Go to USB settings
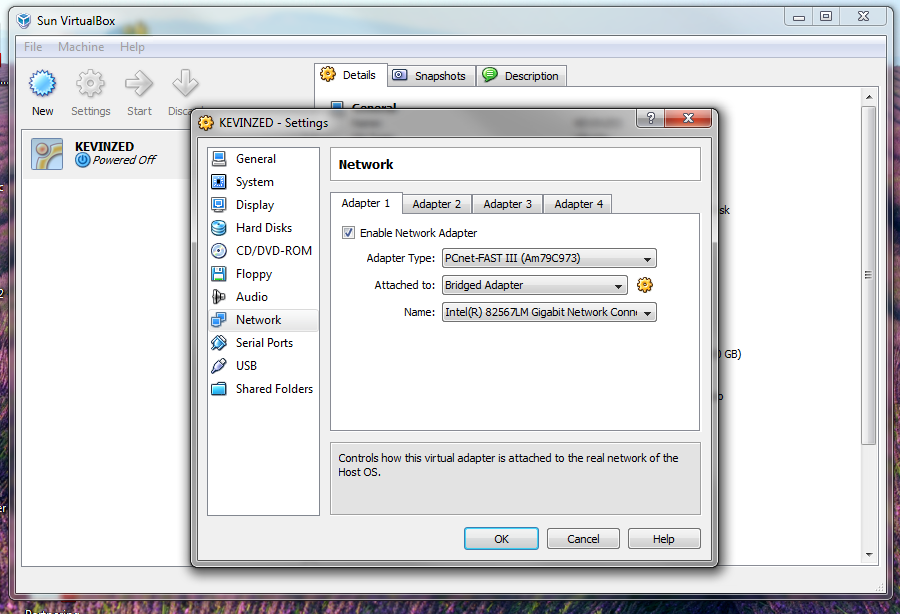Screen dimensions: 900x614 coord(246,366)
